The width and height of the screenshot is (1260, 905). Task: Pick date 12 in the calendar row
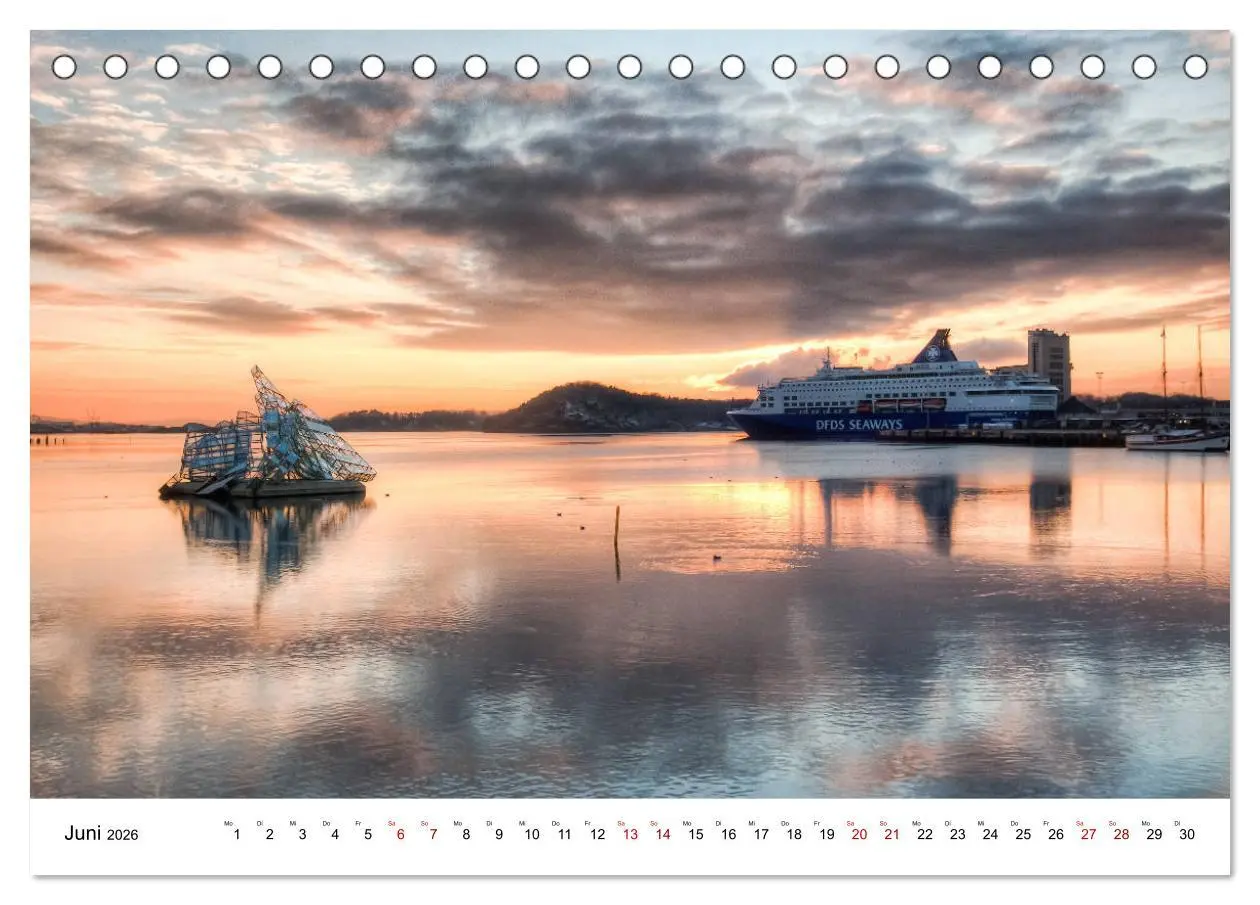click(597, 834)
